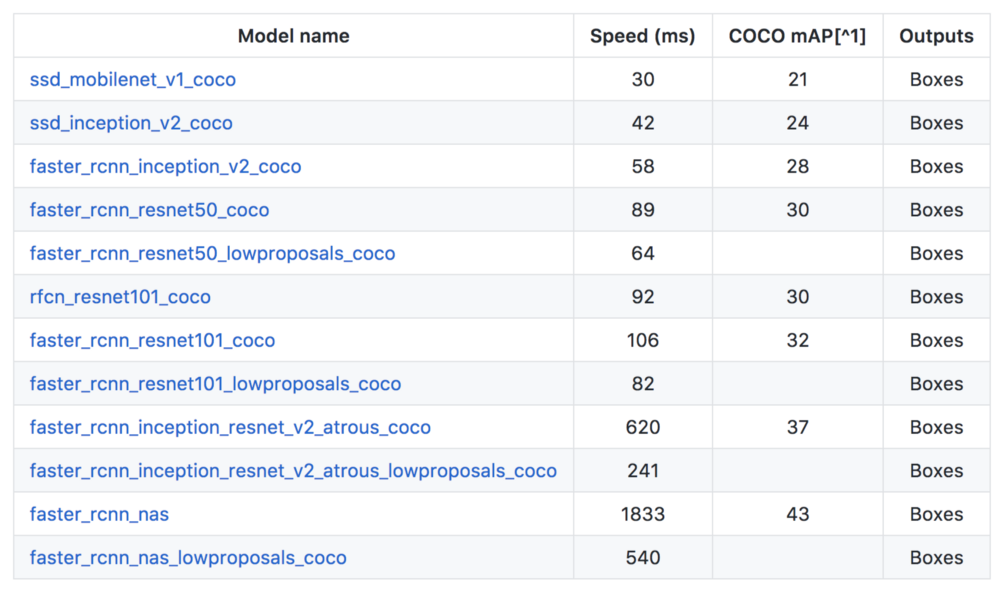Click faster_rcnn_resnet101_lowproposals_coco link

click(215, 384)
